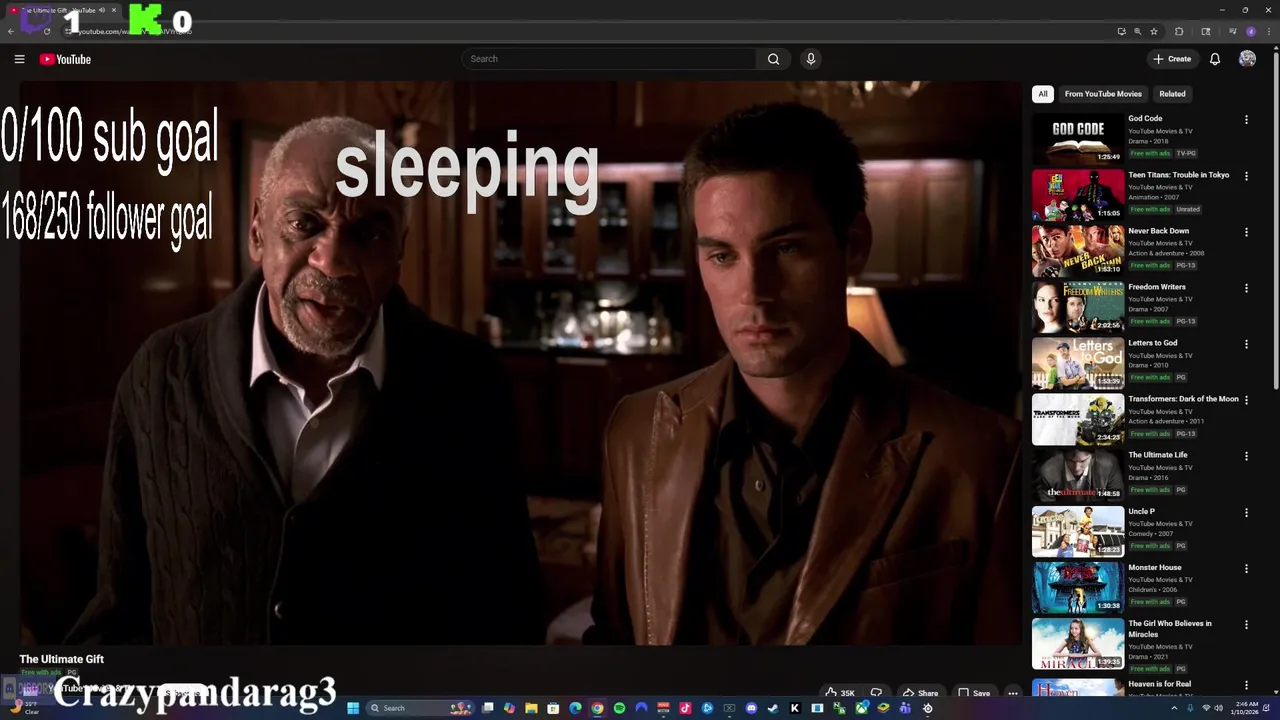This screenshot has width=1280, height=720.
Task: Open the Heaven is for Real title
Action: click(1159, 684)
